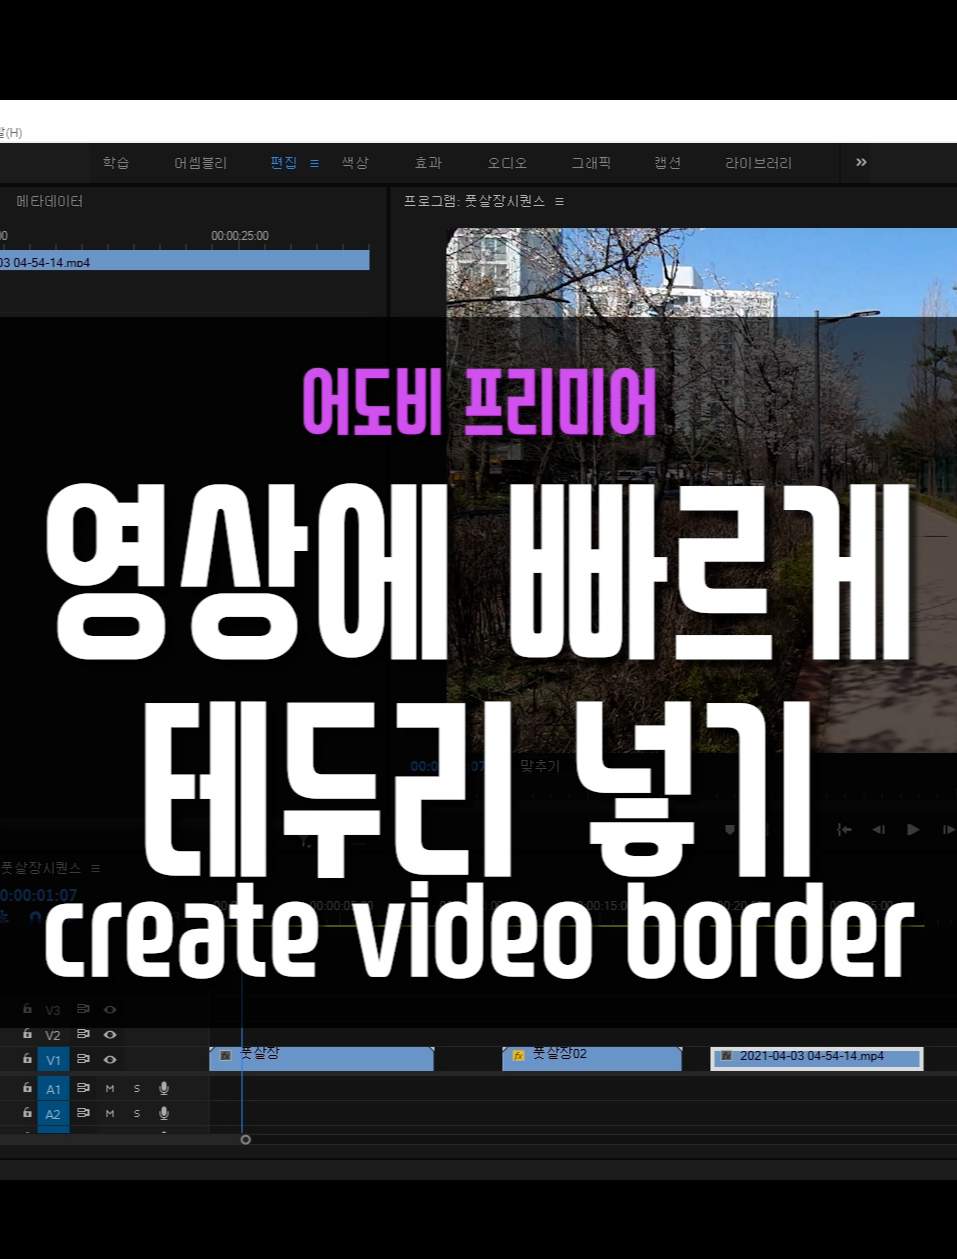Go to In point in program monitor

click(845, 829)
